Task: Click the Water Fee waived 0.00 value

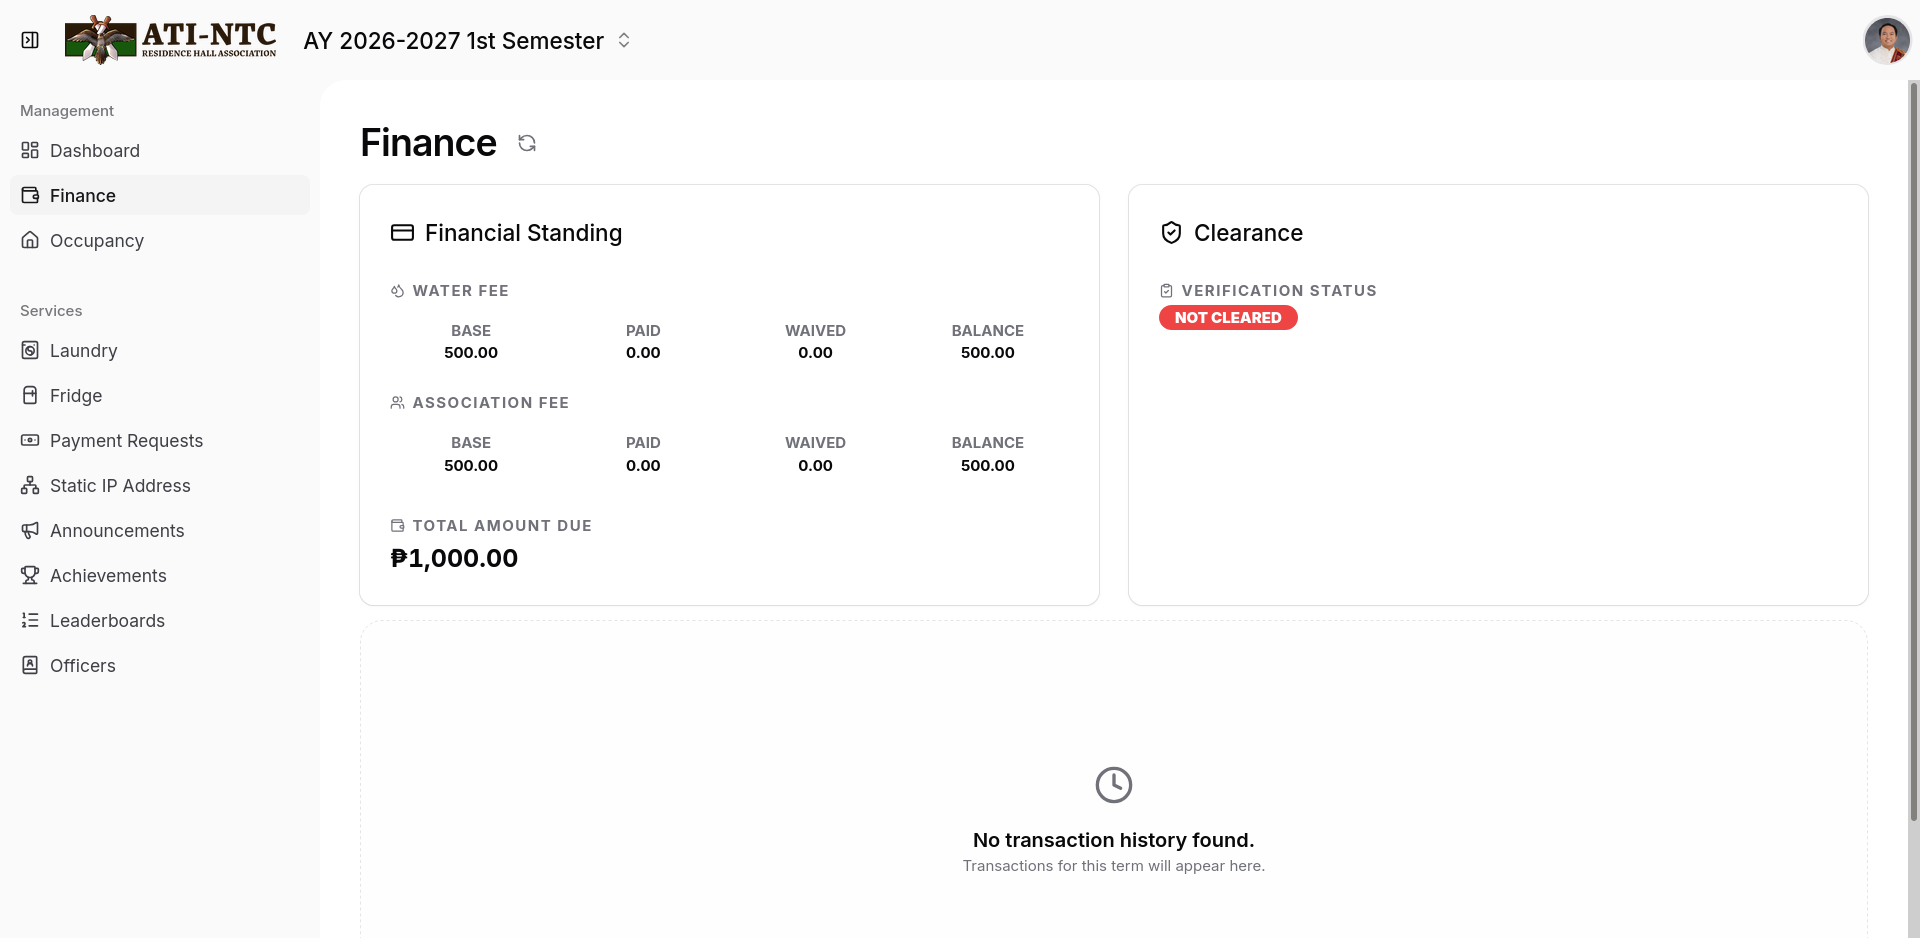Action: (x=815, y=353)
